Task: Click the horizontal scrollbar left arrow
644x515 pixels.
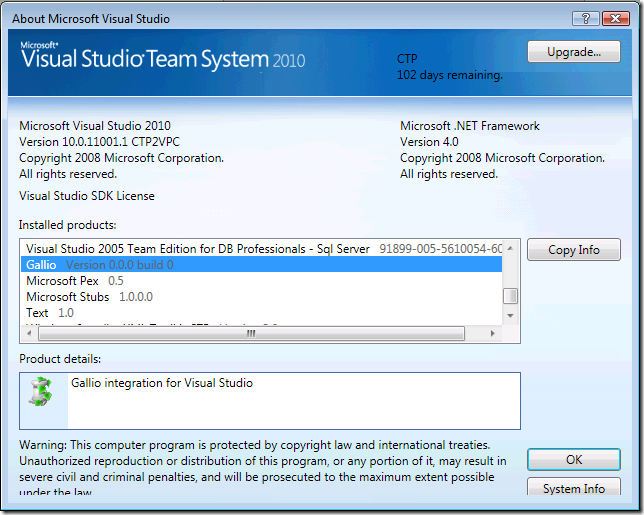Action: click(29, 333)
